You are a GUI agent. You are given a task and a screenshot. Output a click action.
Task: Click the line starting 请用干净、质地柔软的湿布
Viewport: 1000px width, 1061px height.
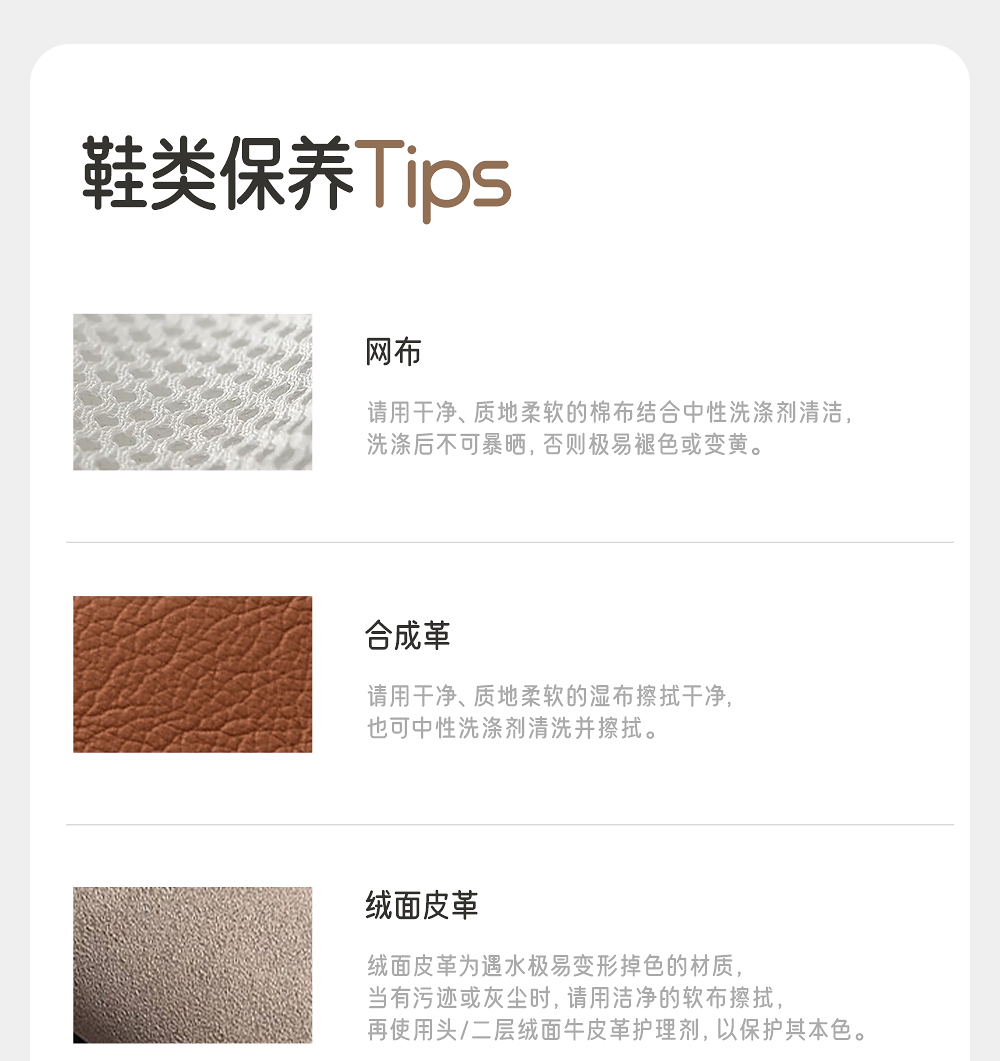coord(550,696)
